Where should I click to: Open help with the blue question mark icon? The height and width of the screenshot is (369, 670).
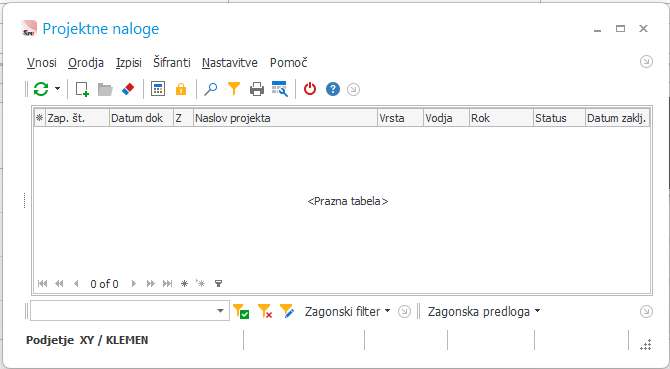[333, 89]
